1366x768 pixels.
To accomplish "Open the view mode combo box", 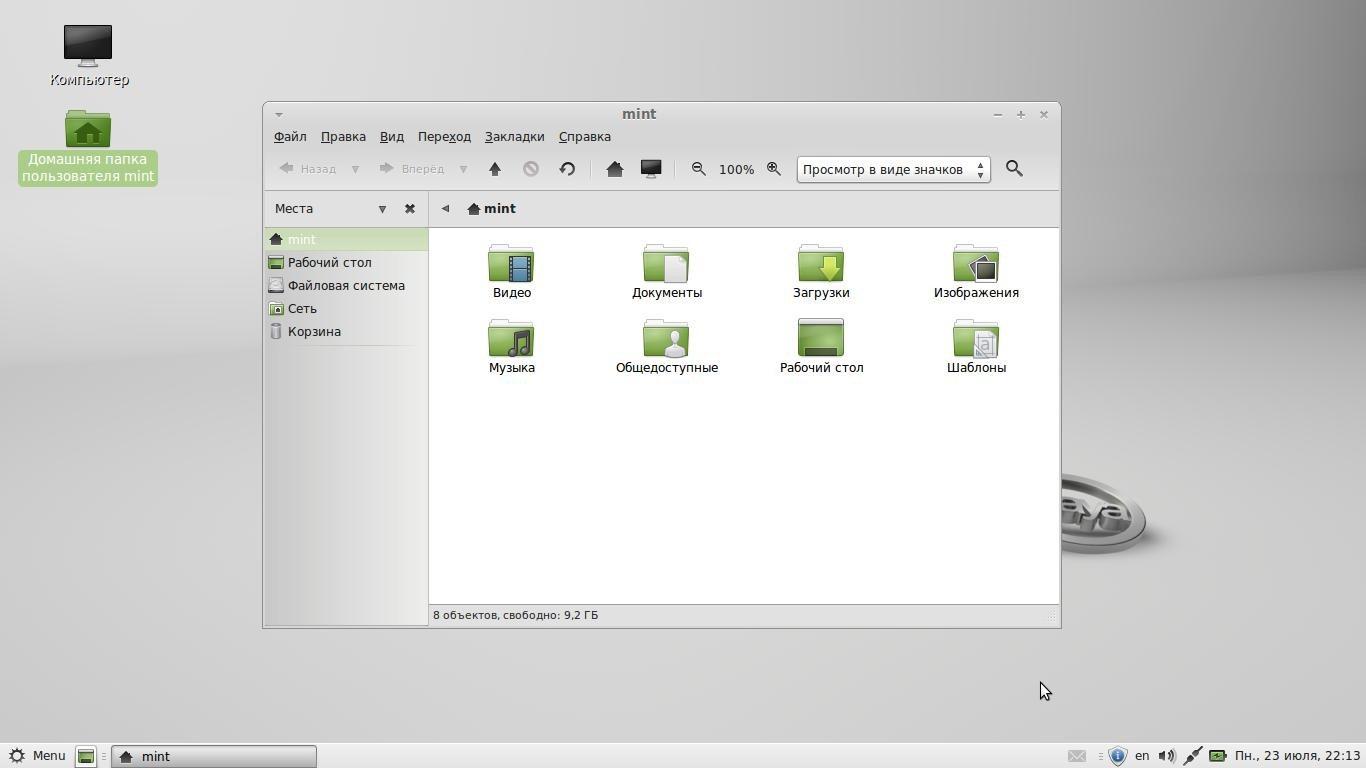I will [893, 169].
